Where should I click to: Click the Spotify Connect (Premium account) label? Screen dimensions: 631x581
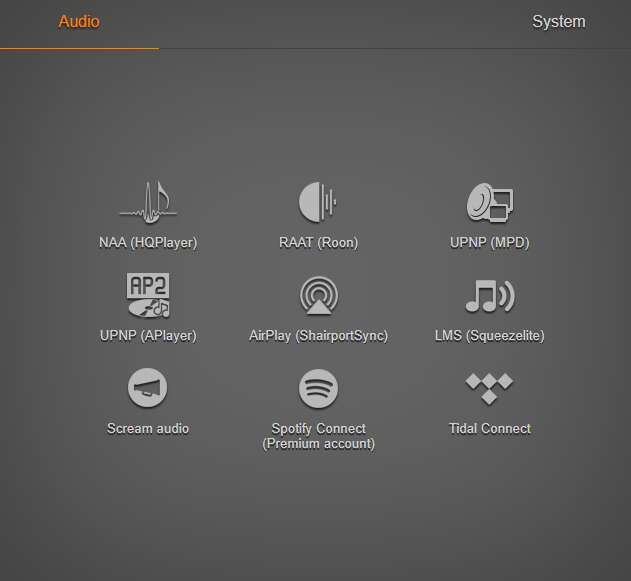click(x=318, y=436)
